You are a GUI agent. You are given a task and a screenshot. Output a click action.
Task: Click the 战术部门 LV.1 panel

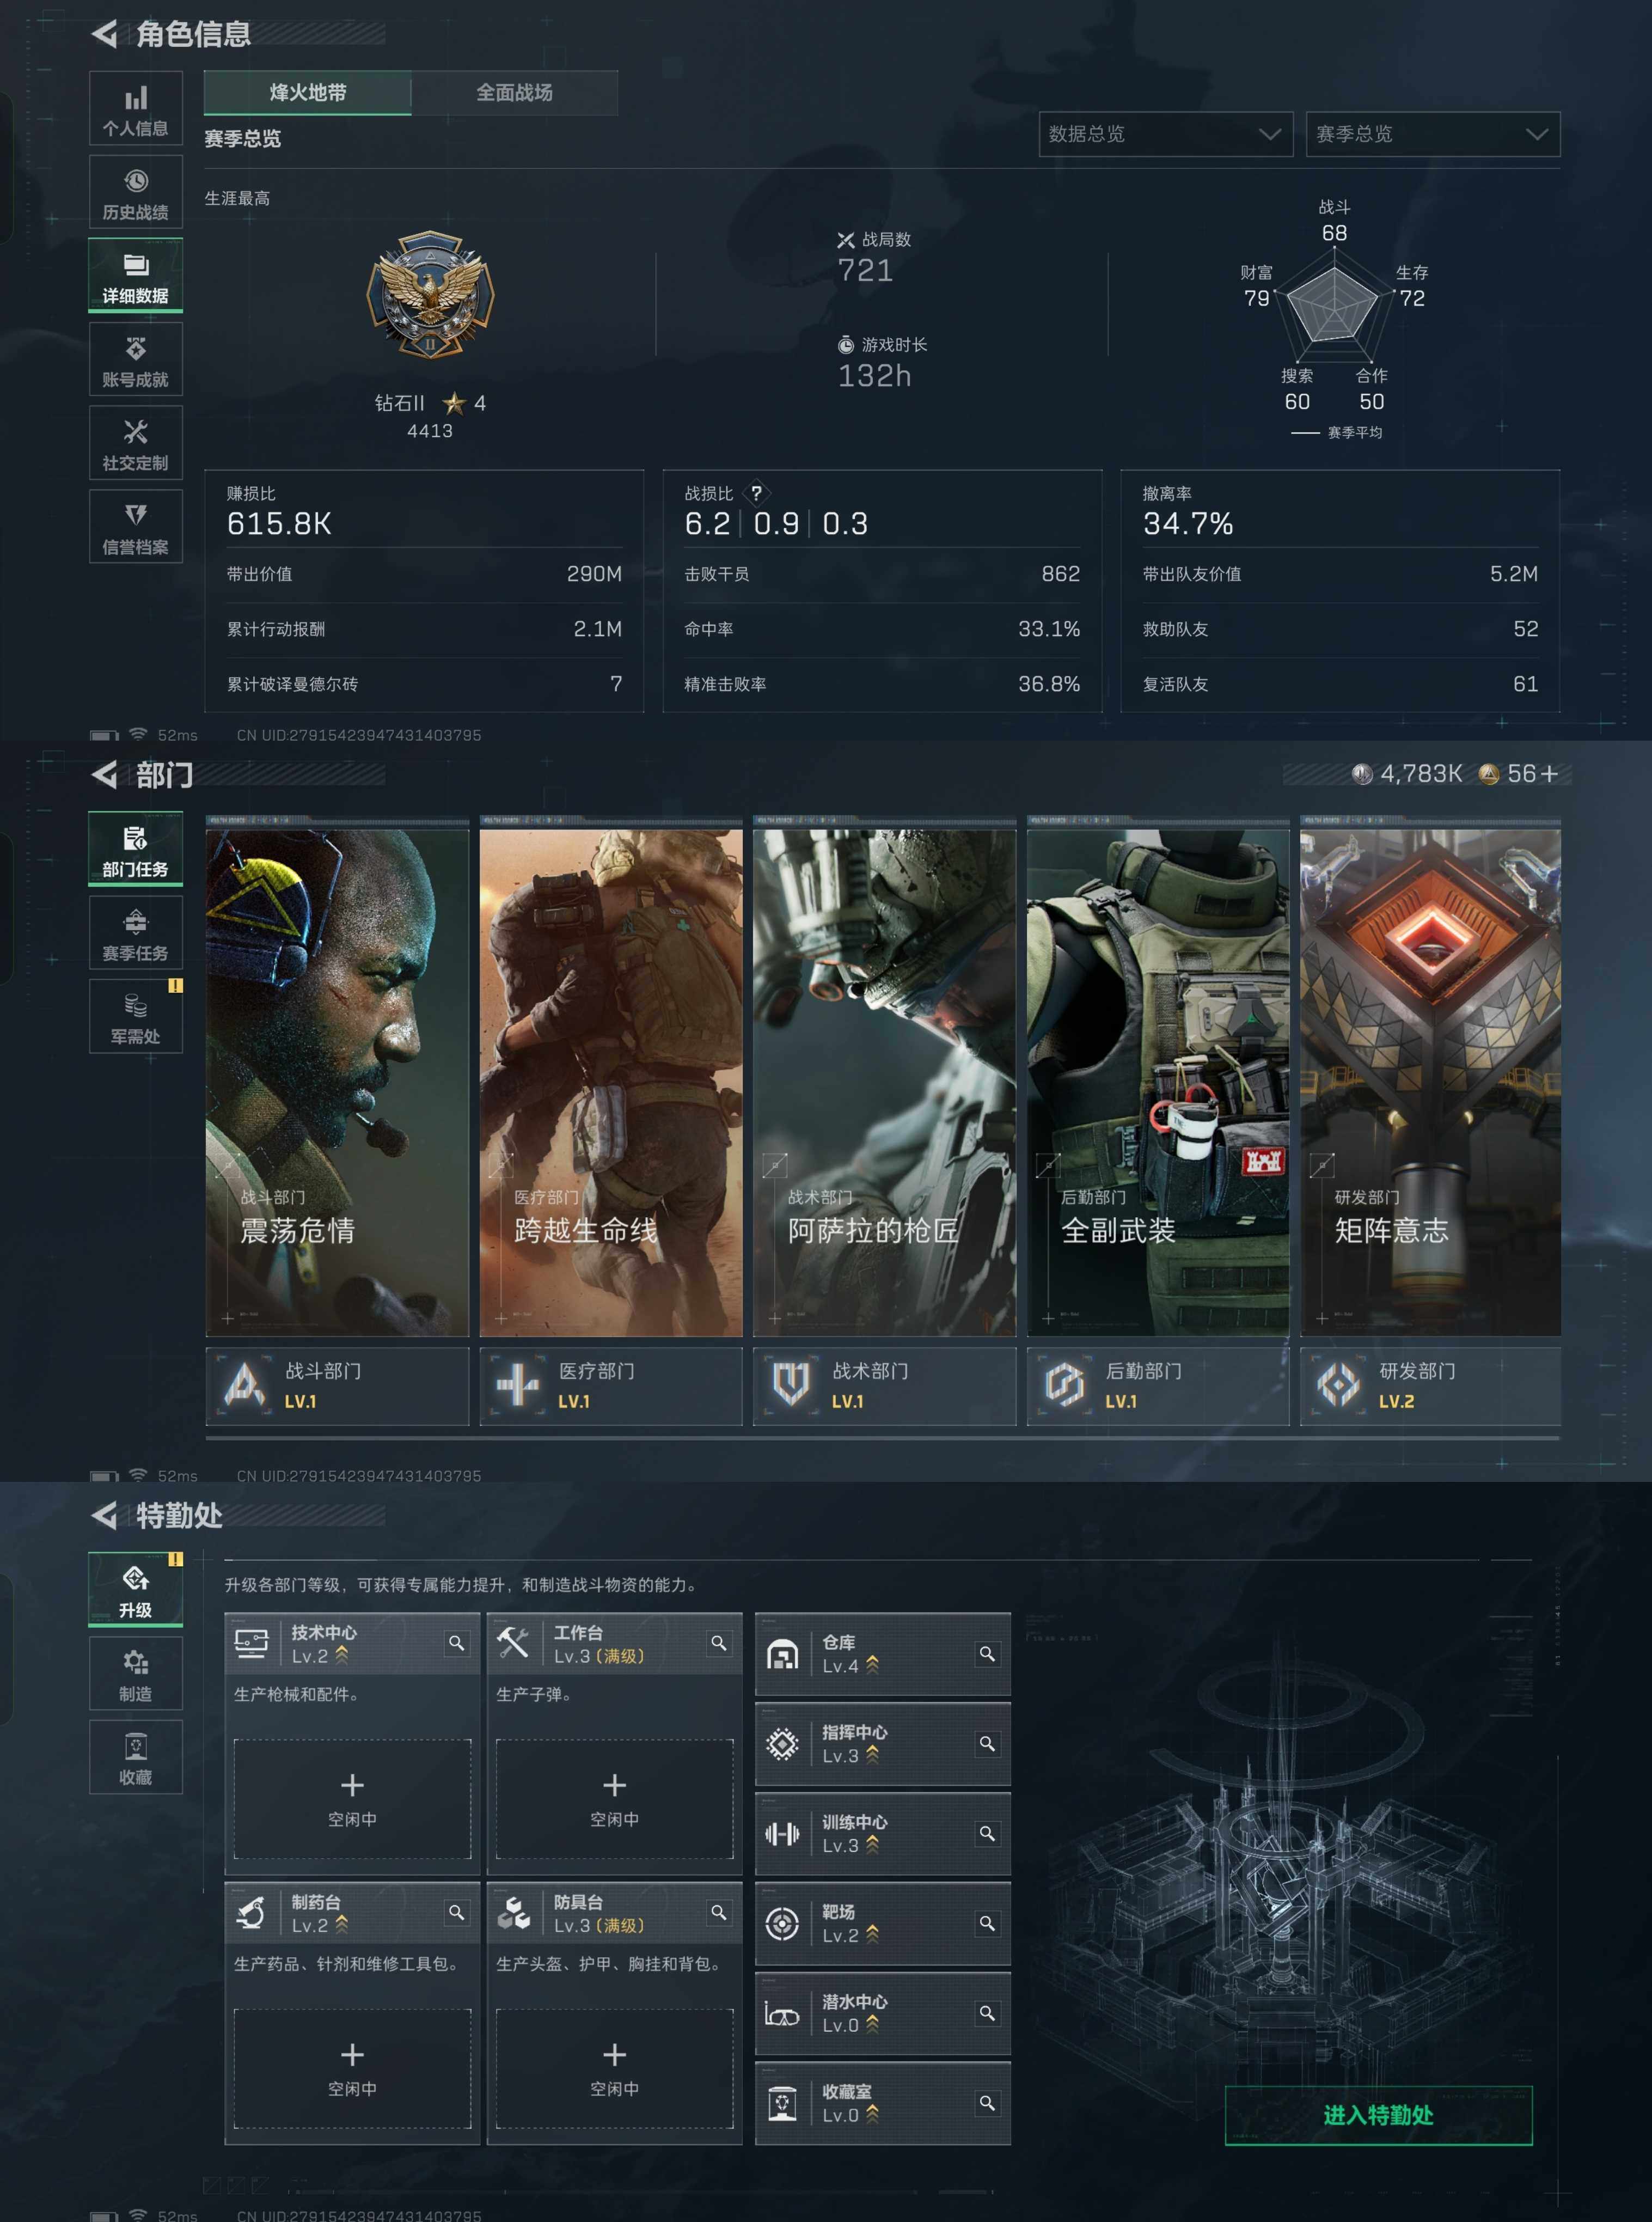click(884, 1385)
